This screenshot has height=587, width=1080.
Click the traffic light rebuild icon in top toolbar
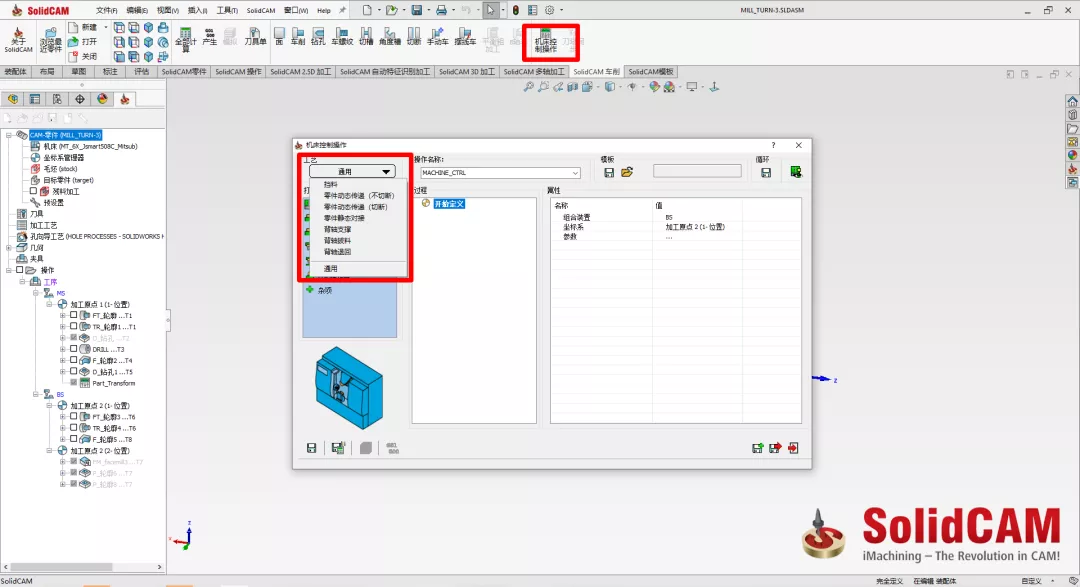point(515,10)
